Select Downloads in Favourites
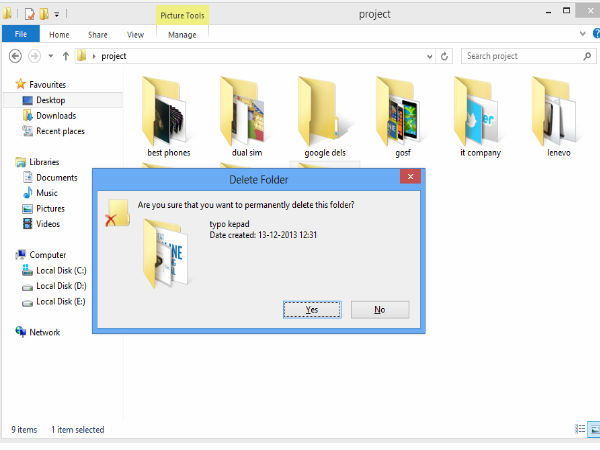600x450 pixels. click(x=55, y=116)
